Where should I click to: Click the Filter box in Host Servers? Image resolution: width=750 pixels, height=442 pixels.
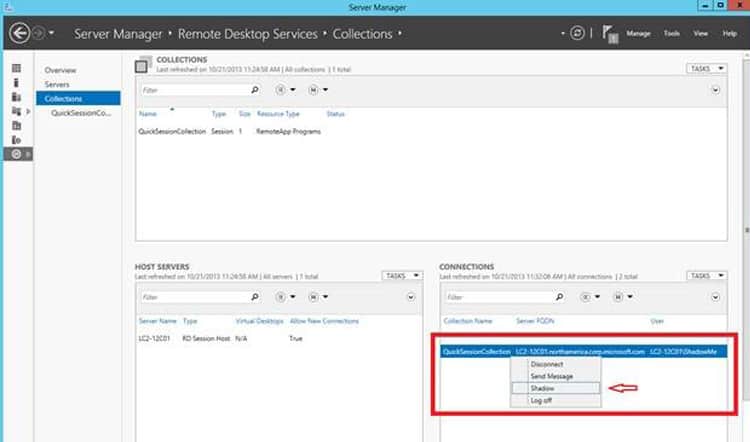194,297
